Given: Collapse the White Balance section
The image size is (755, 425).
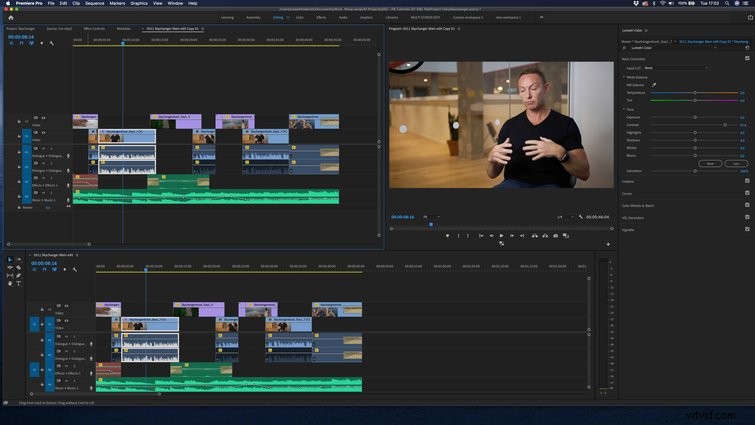Looking at the screenshot, I should (624, 77).
